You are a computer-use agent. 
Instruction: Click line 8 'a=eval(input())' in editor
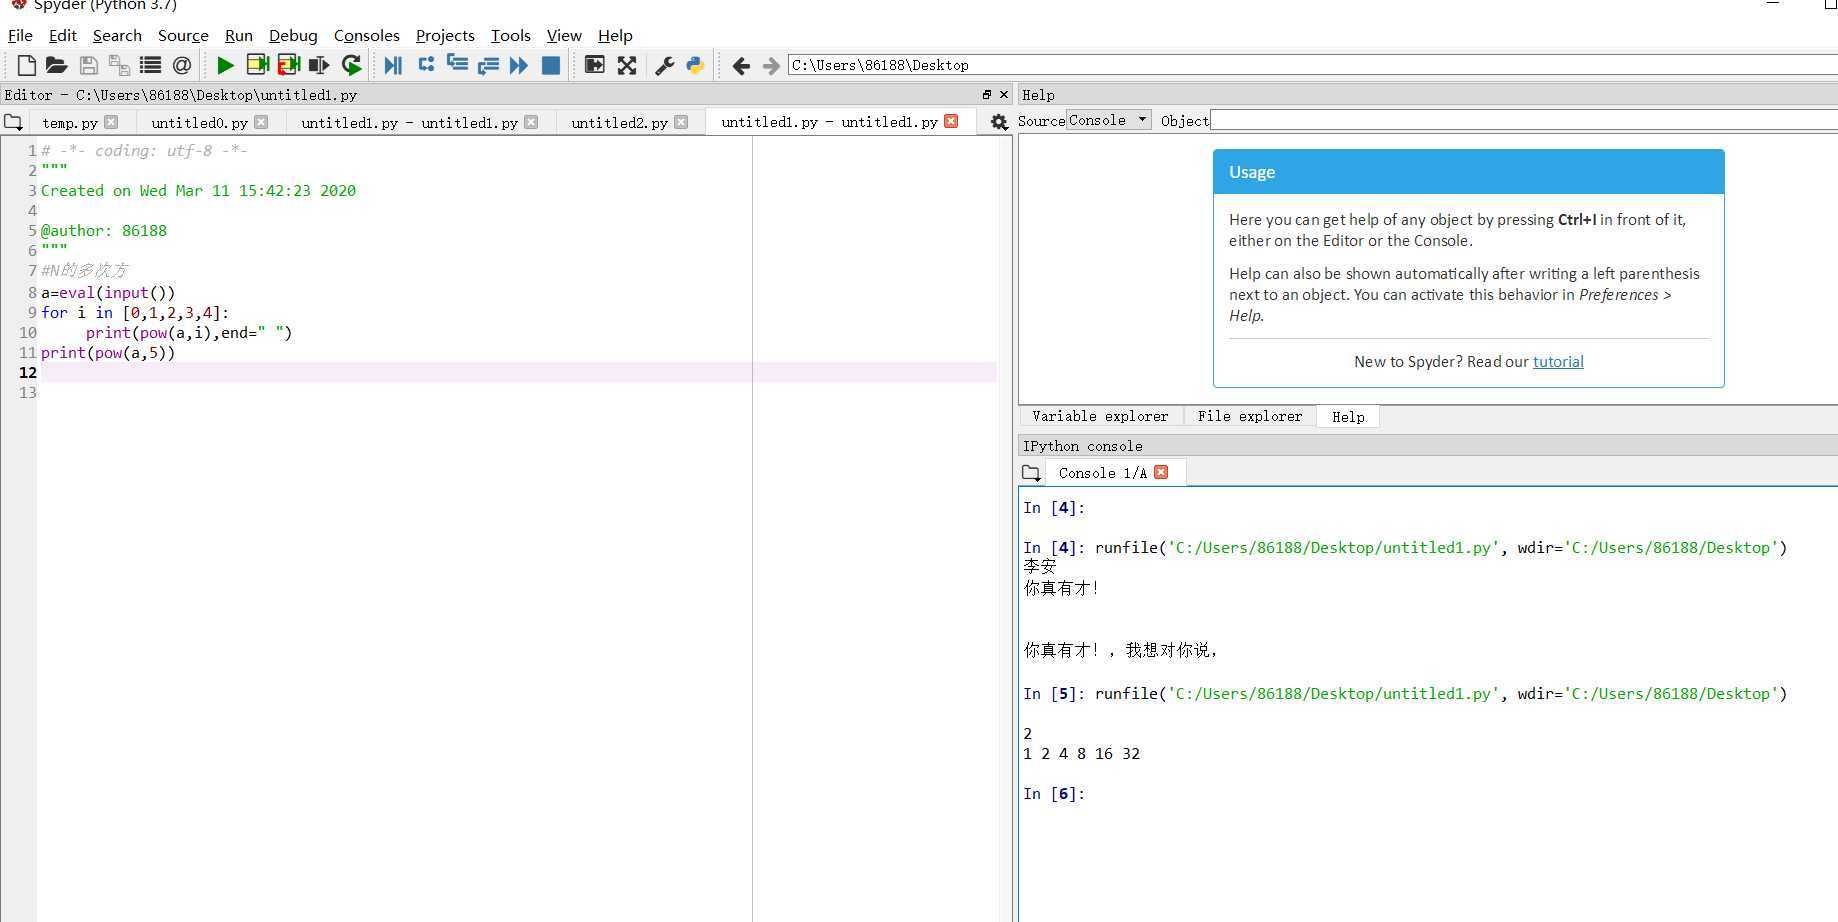[108, 292]
